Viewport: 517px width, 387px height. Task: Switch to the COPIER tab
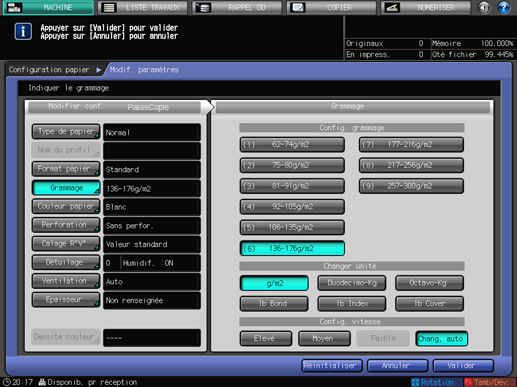point(332,7)
